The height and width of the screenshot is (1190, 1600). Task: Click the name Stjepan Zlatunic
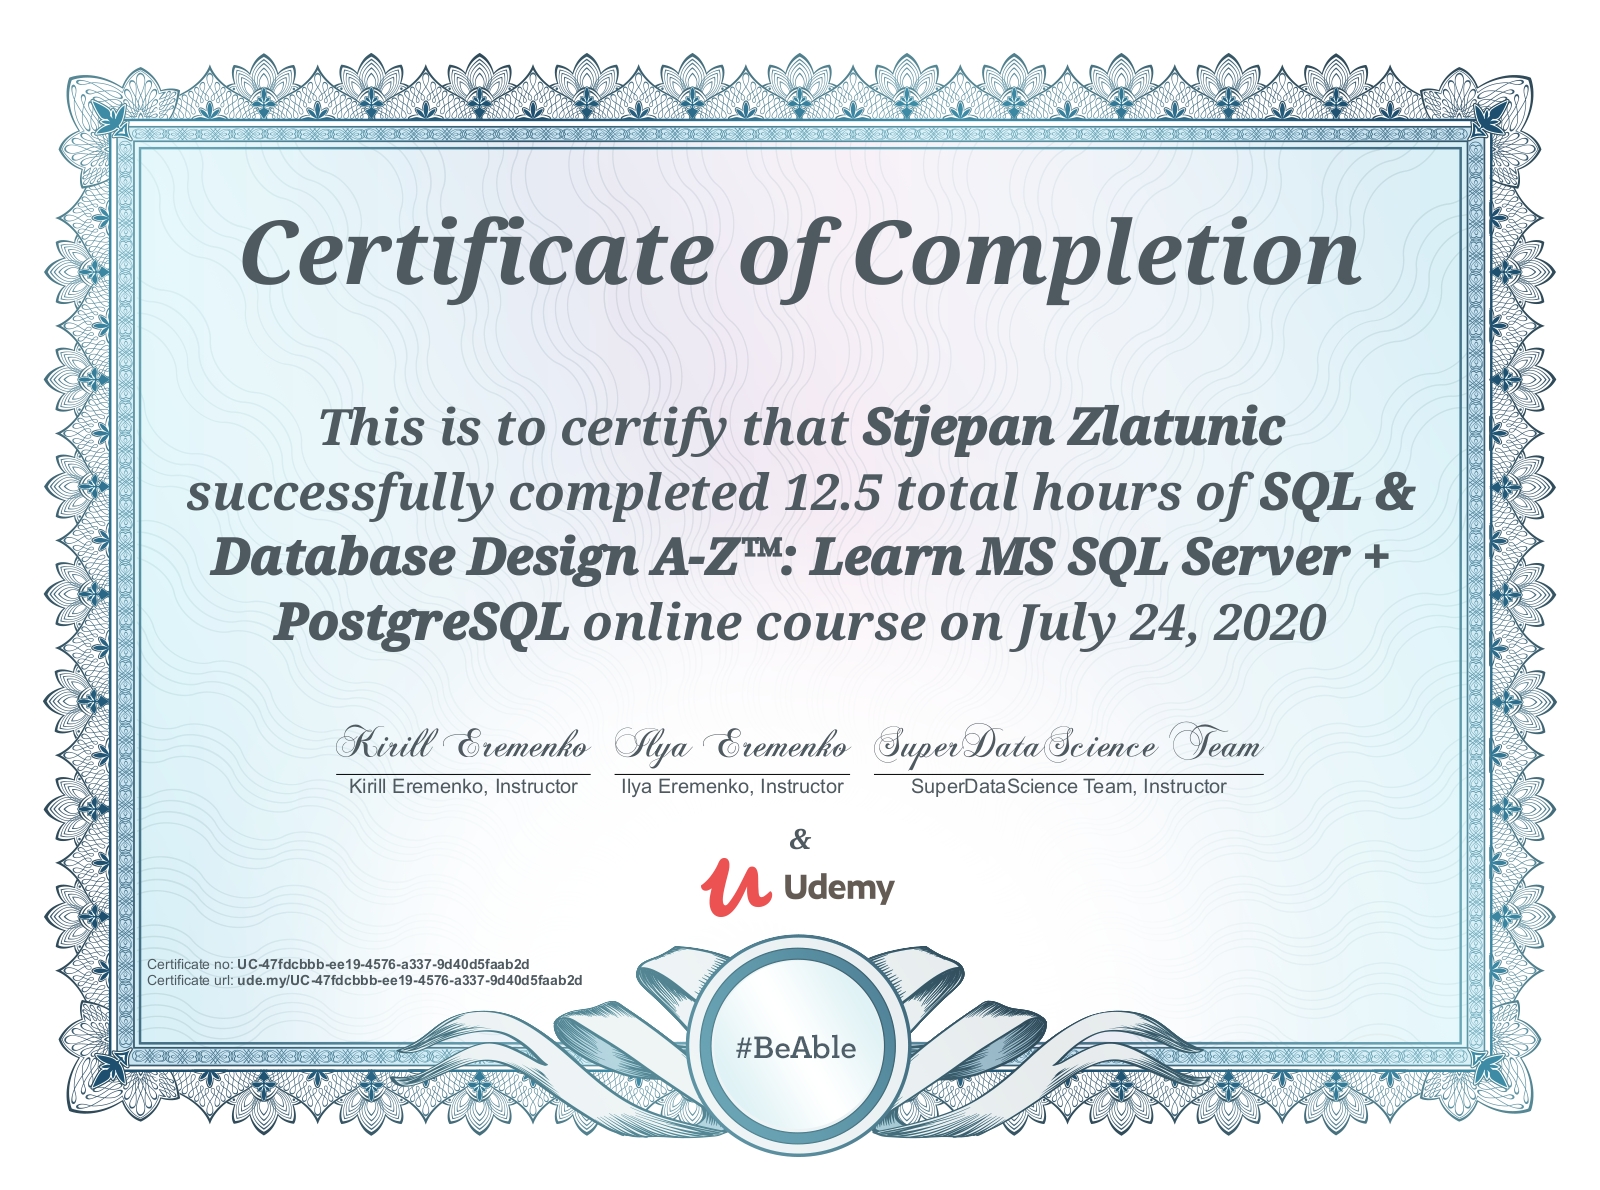pos(1074,427)
